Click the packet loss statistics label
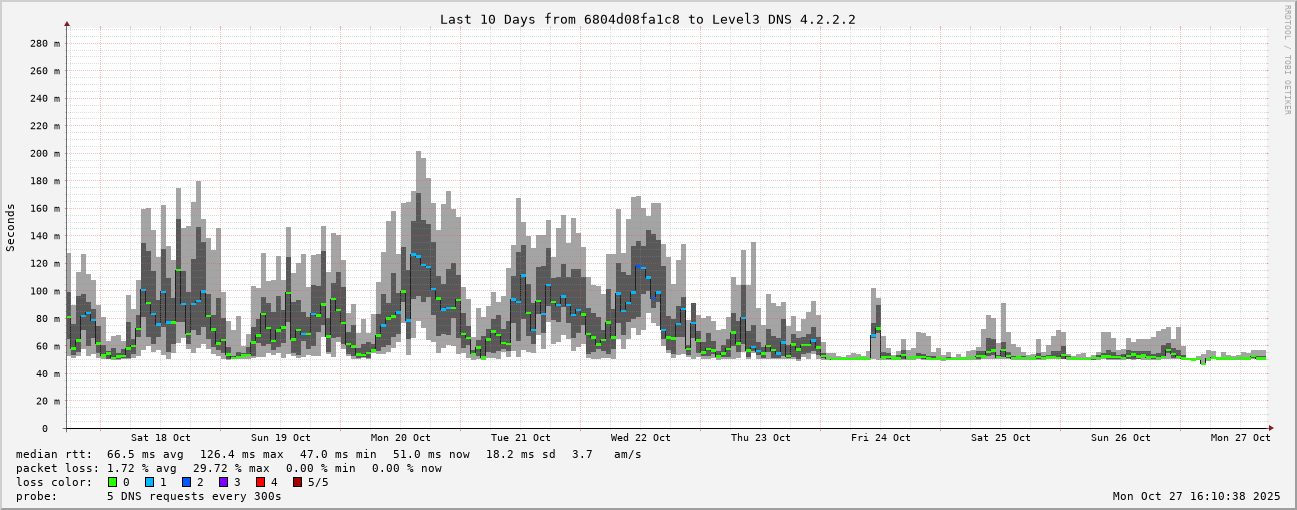This screenshot has width=1297, height=510. point(57,468)
